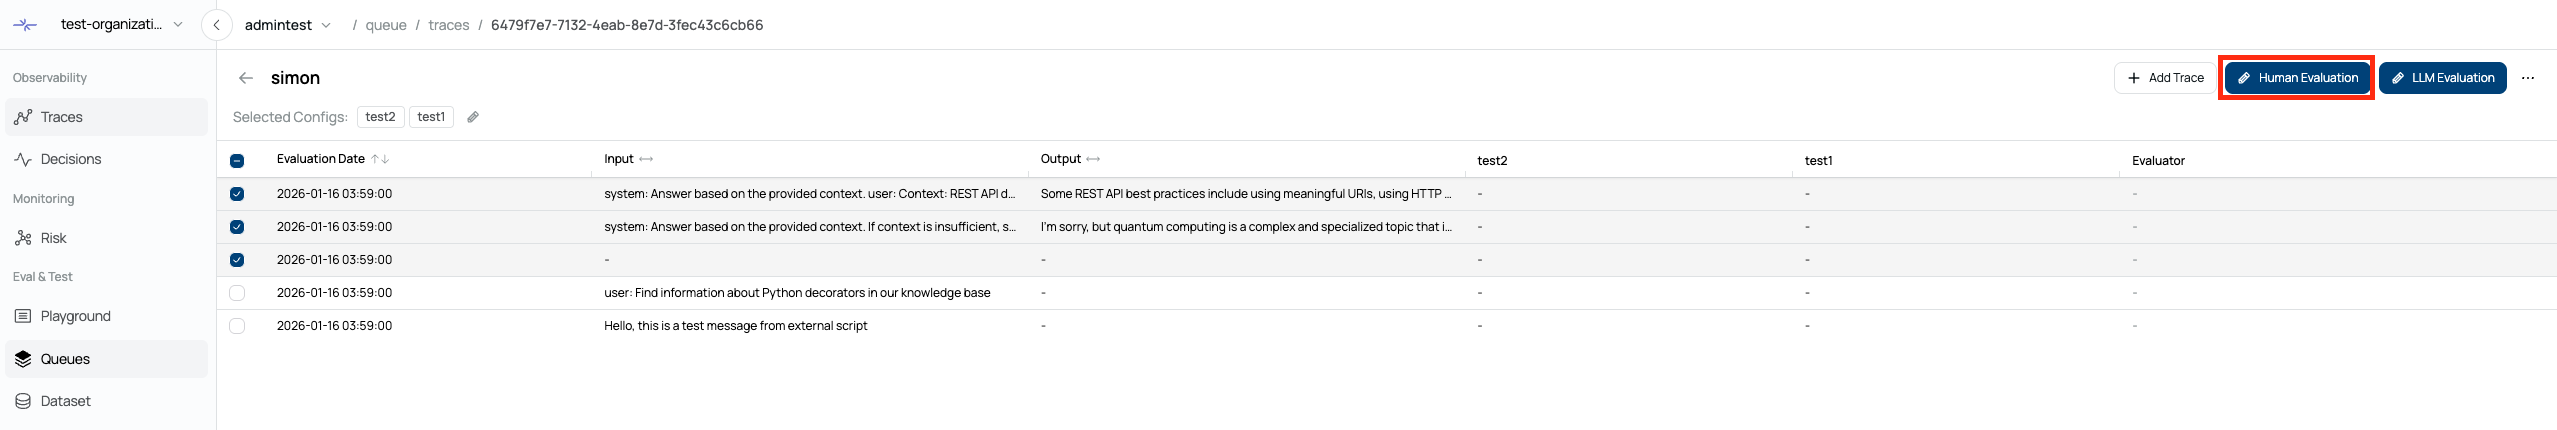2557x430 pixels.
Task: Click the LLM Evaluation button
Action: point(2442,78)
